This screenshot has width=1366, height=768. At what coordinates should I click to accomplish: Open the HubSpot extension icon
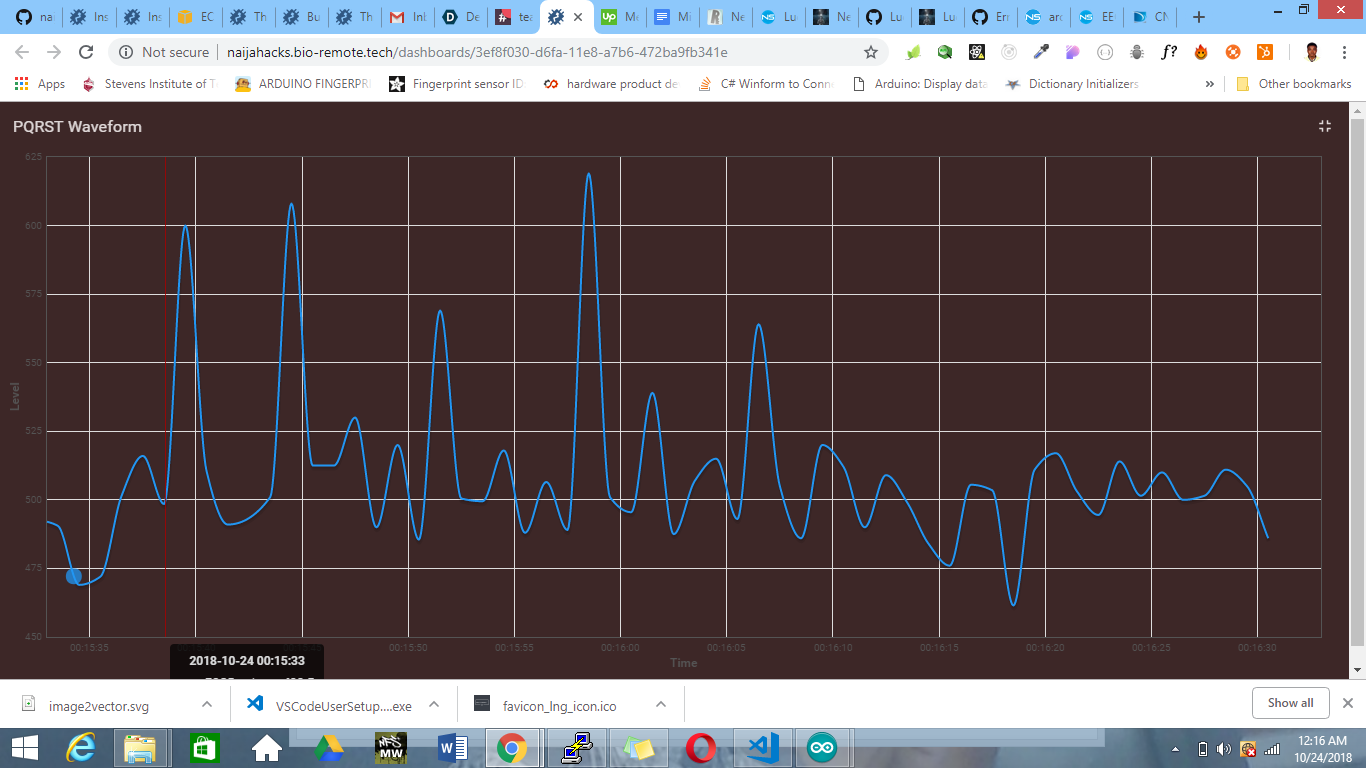[1264, 52]
